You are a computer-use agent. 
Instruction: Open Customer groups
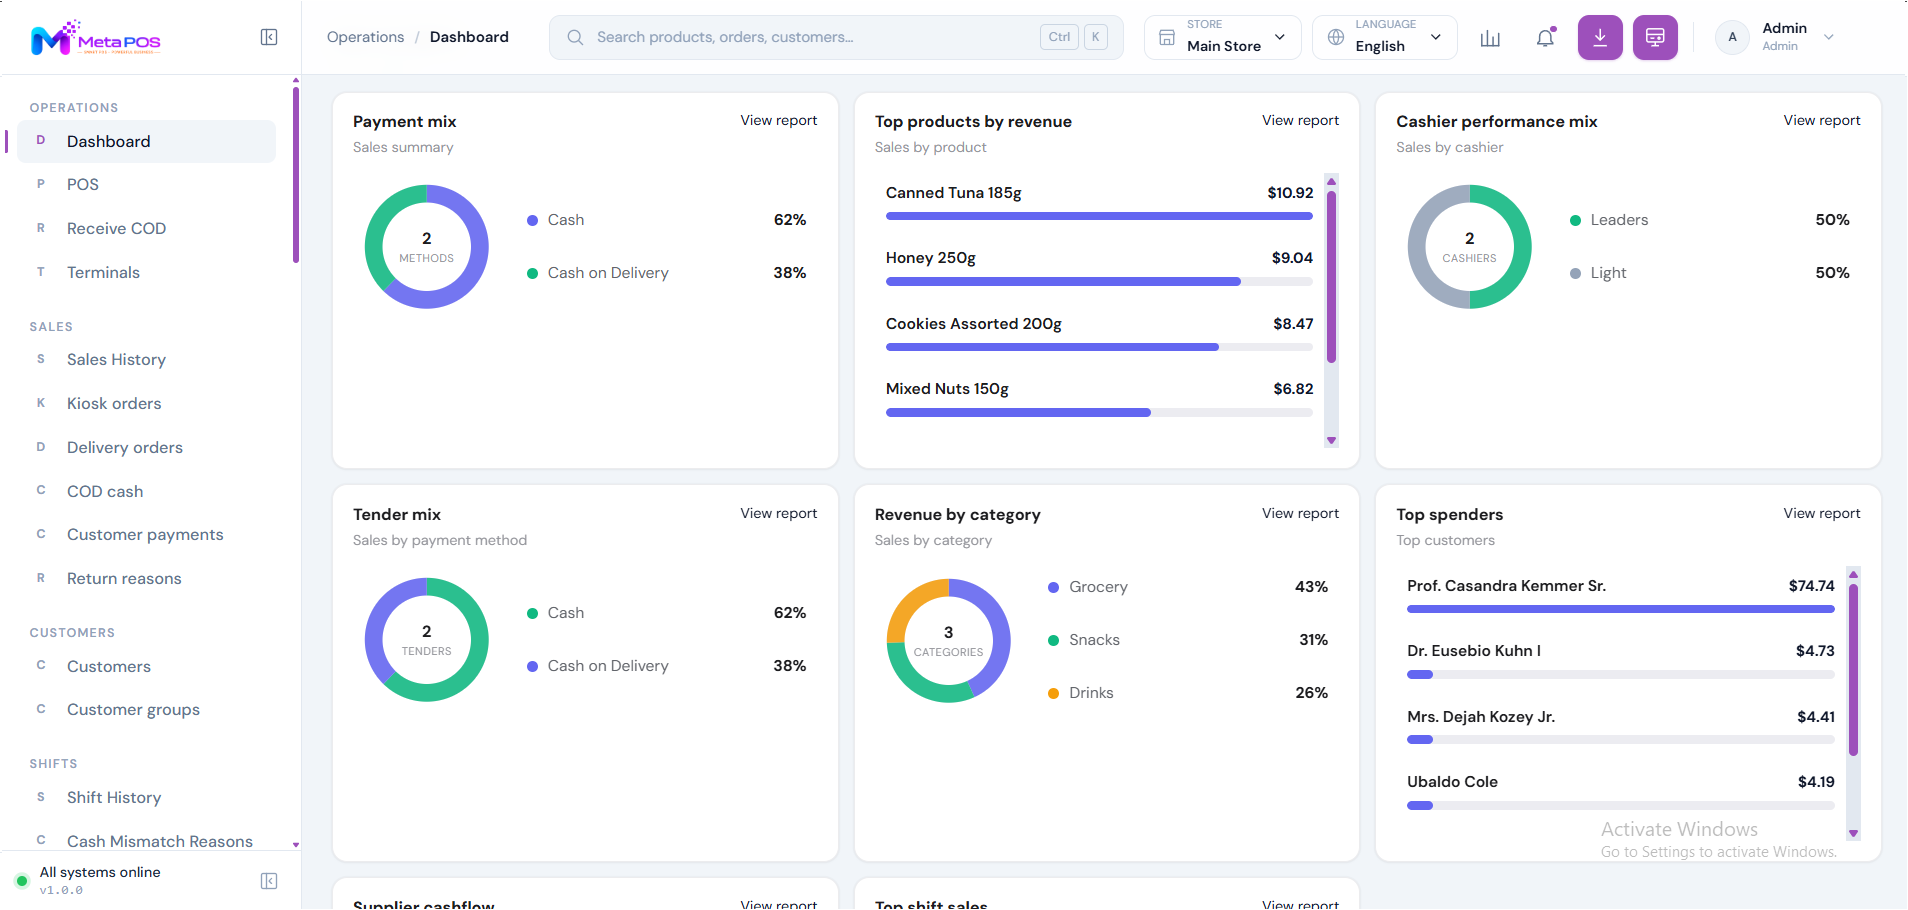(x=146, y=710)
